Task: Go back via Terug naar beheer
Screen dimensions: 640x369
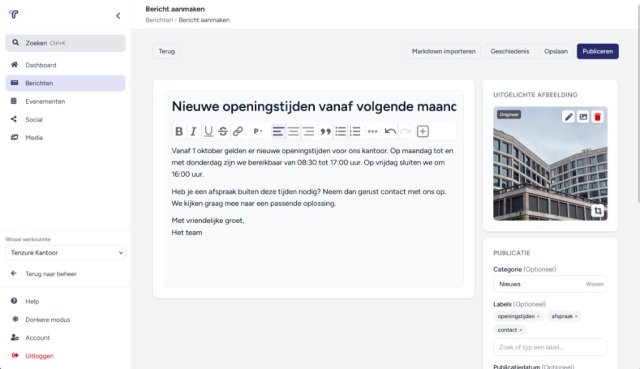Action: [x=65, y=274]
